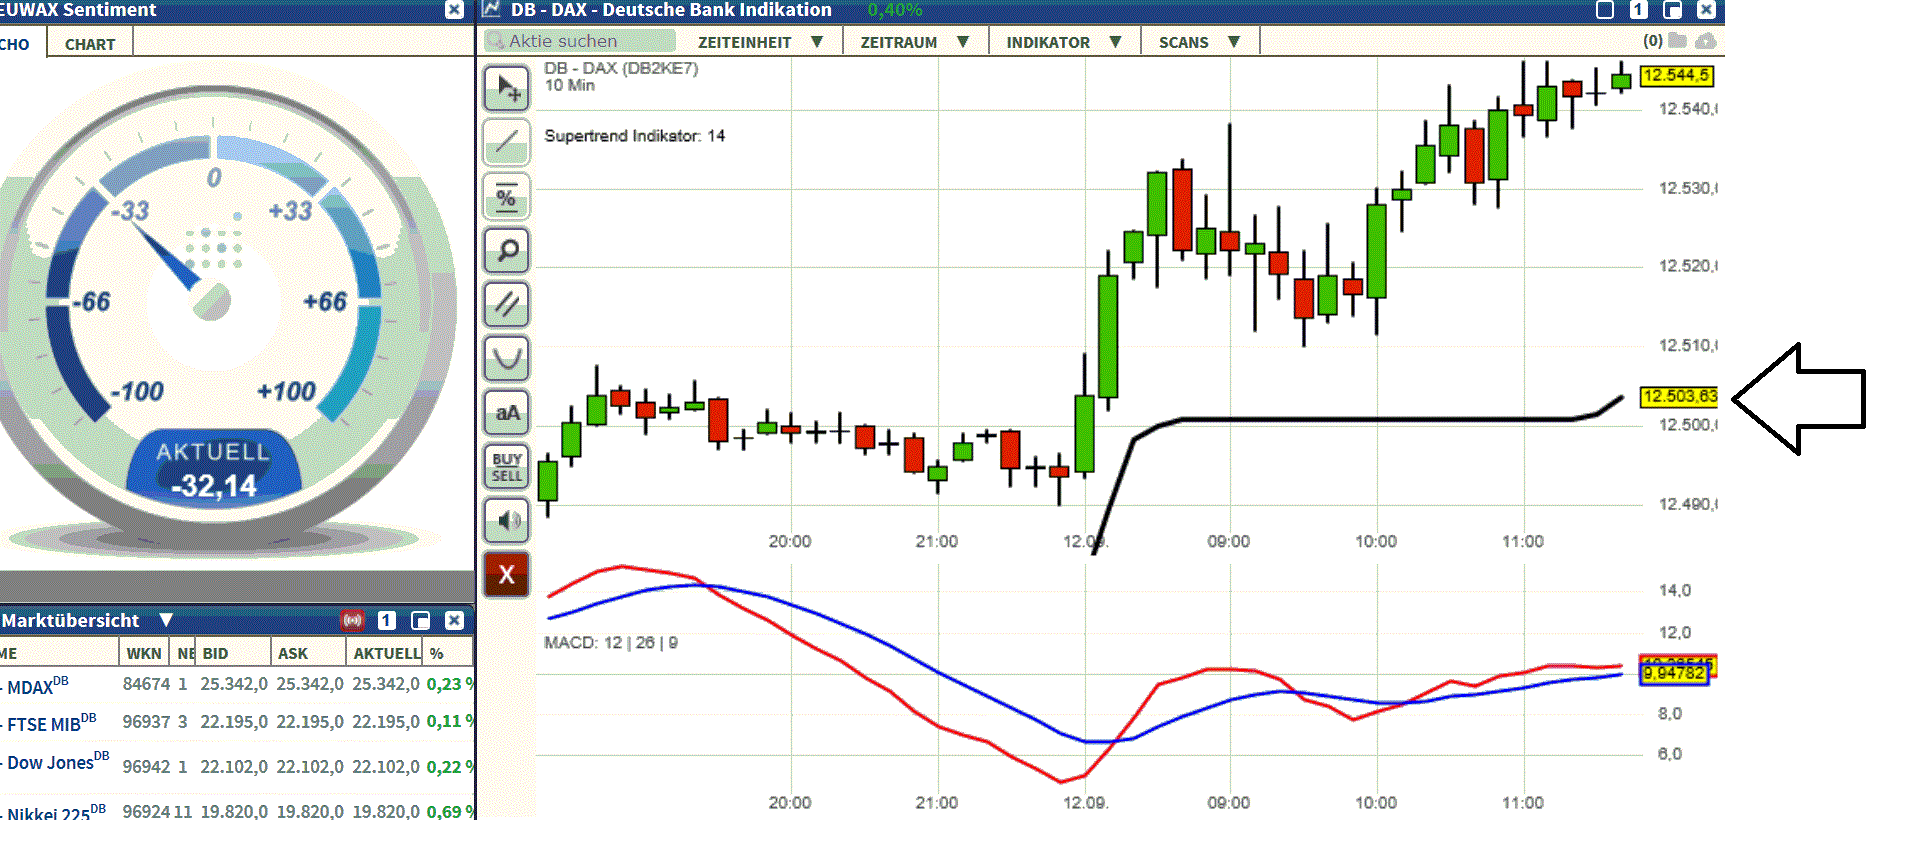Close the EUWAX Sentiment panel

pos(454,10)
